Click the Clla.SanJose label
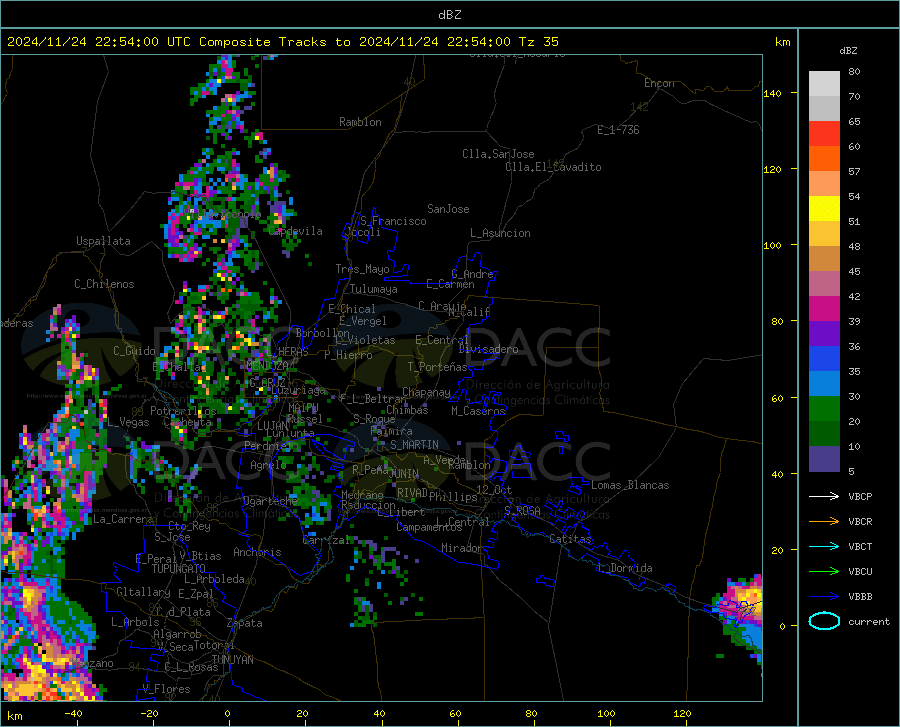This screenshot has height=727, width=900. (498, 154)
